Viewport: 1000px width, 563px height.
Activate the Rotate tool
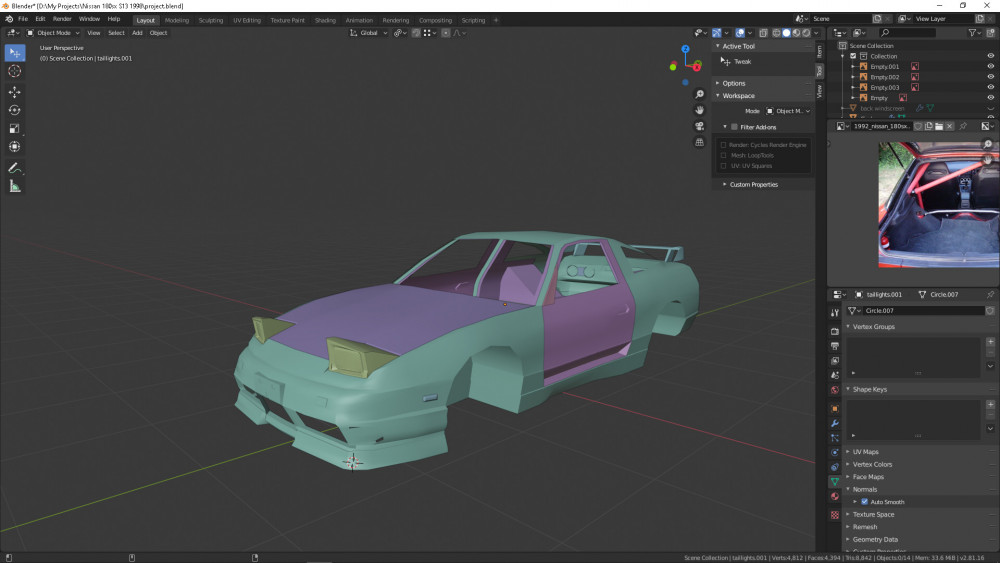[15, 110]
